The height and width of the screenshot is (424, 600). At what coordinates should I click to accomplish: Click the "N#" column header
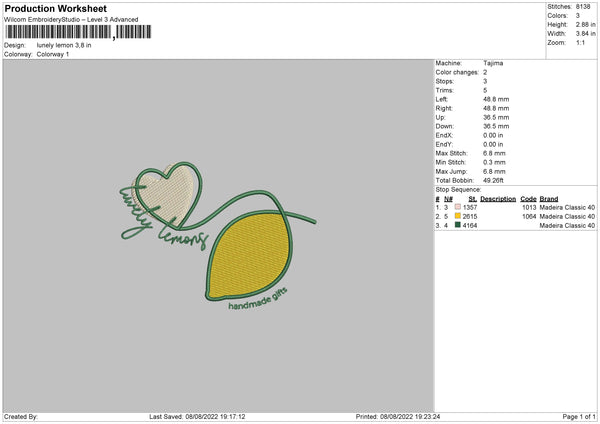tap(448, 199)
